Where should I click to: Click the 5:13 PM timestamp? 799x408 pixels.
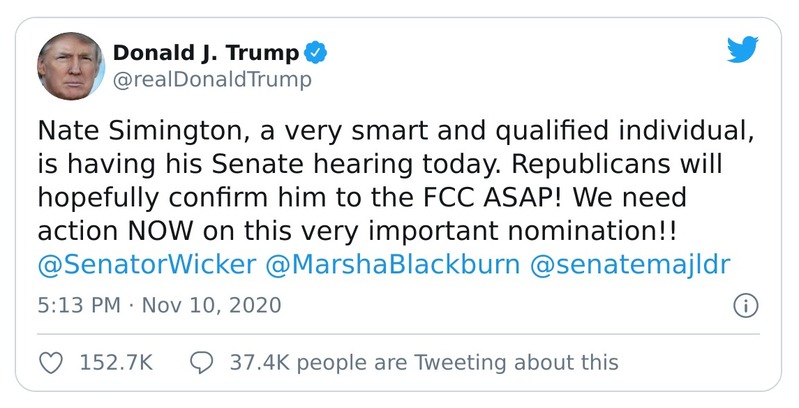coord(79,304)
